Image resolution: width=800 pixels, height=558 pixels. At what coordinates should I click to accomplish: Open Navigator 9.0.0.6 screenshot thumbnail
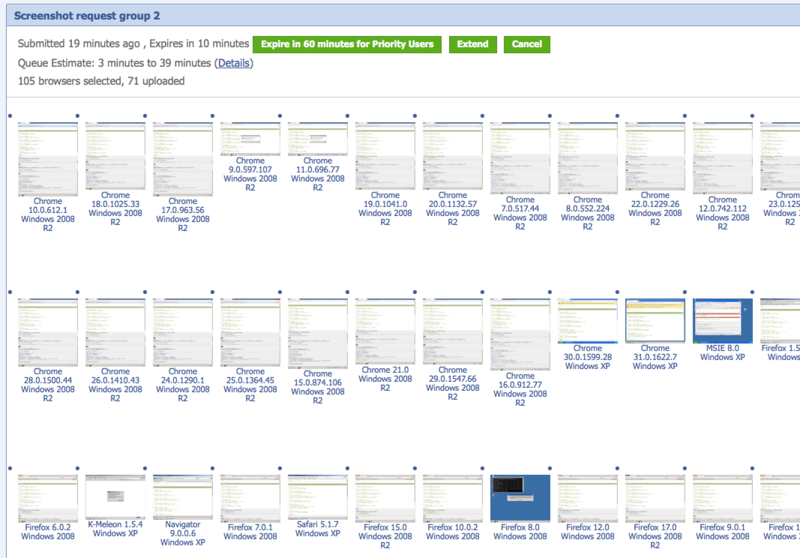point(183,497)
